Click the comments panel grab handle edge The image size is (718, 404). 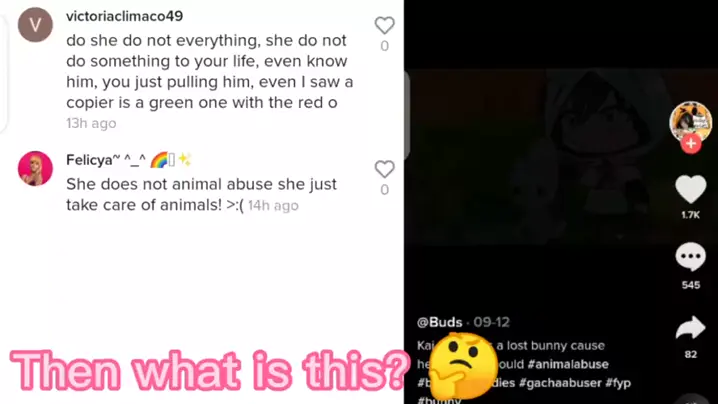pos(407,115)
